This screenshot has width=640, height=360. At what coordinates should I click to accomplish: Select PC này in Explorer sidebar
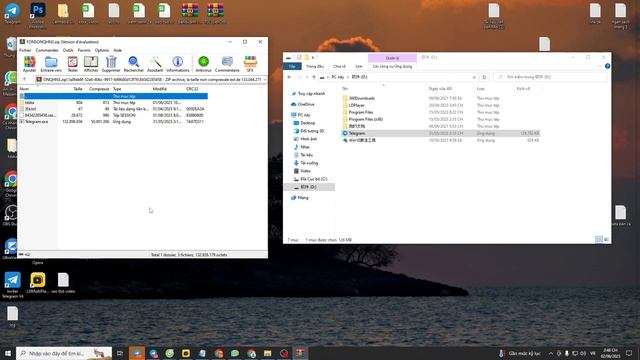pyautogui.click(x=304, y=115)
